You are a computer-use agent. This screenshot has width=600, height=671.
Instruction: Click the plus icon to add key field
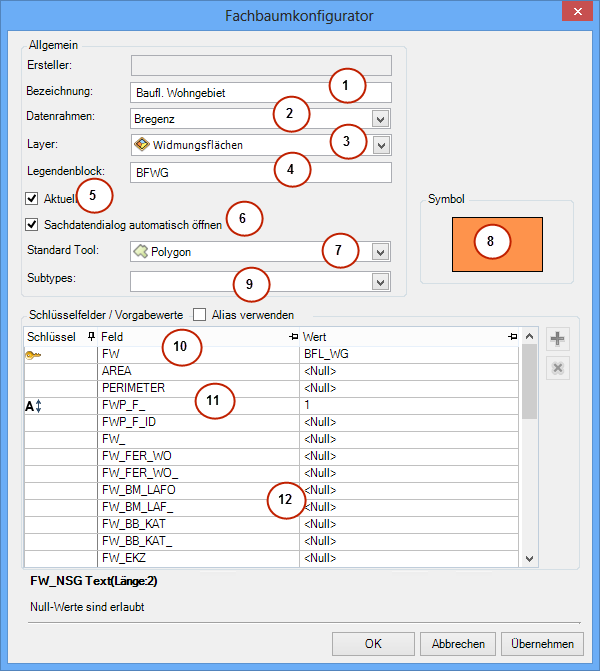(557, 339)
